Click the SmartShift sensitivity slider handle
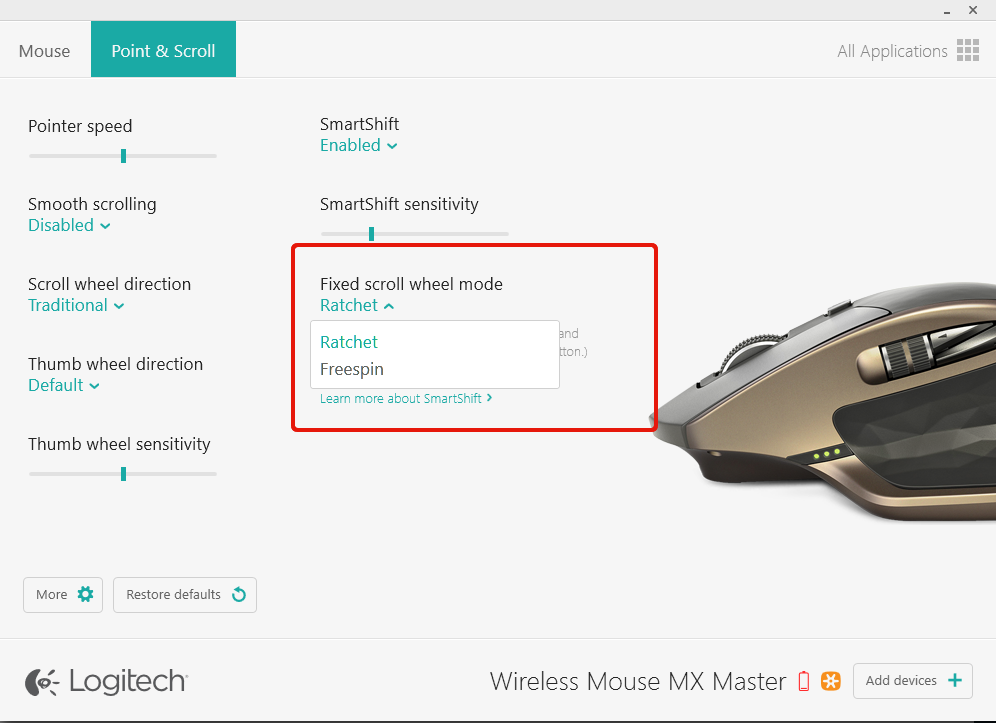Viewport: 996px width, 723px height. pos(372,234)
